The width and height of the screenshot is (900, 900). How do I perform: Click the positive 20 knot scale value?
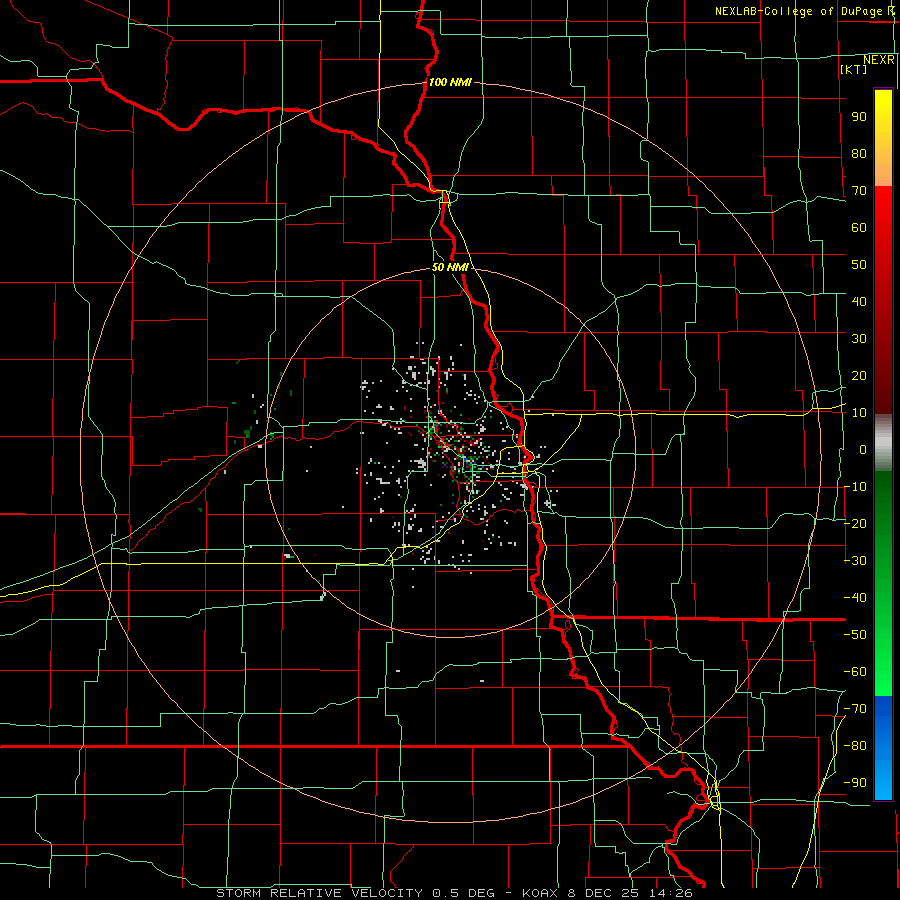[859, 375]
